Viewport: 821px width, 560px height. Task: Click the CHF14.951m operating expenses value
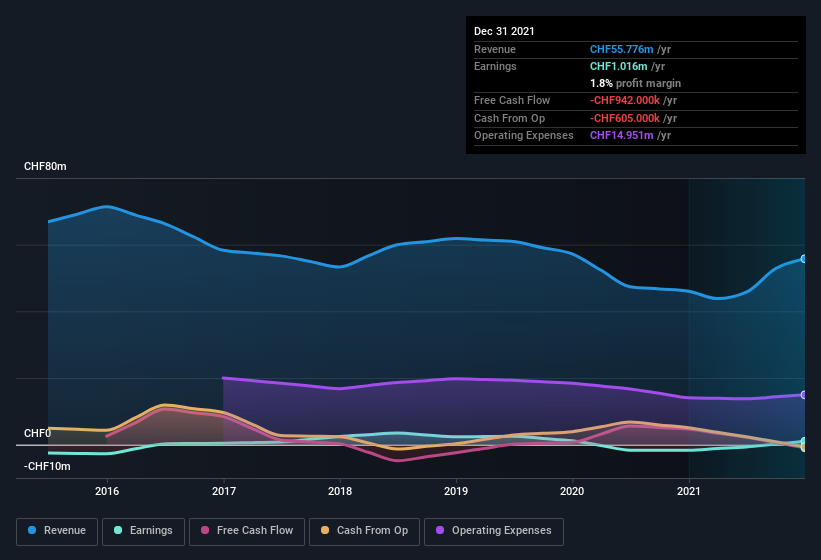(x=622, y=135)
